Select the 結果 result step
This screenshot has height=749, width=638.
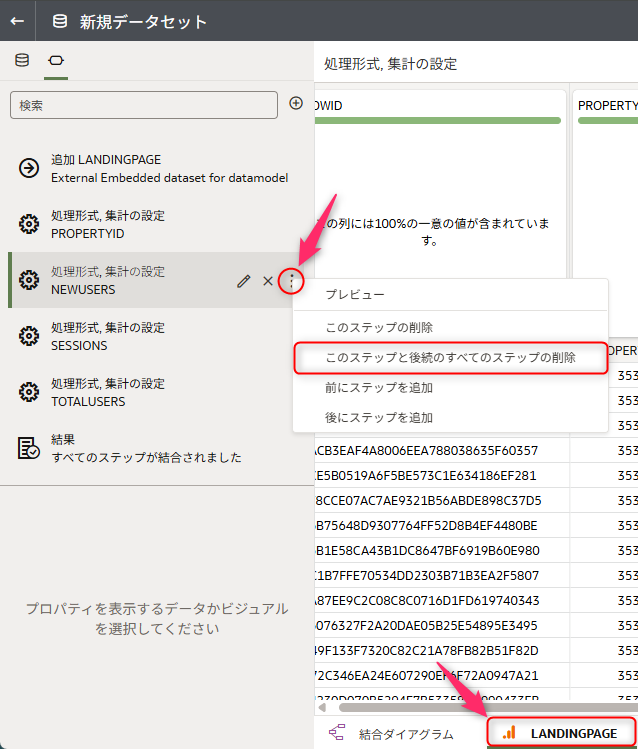(x=158, y=448)
